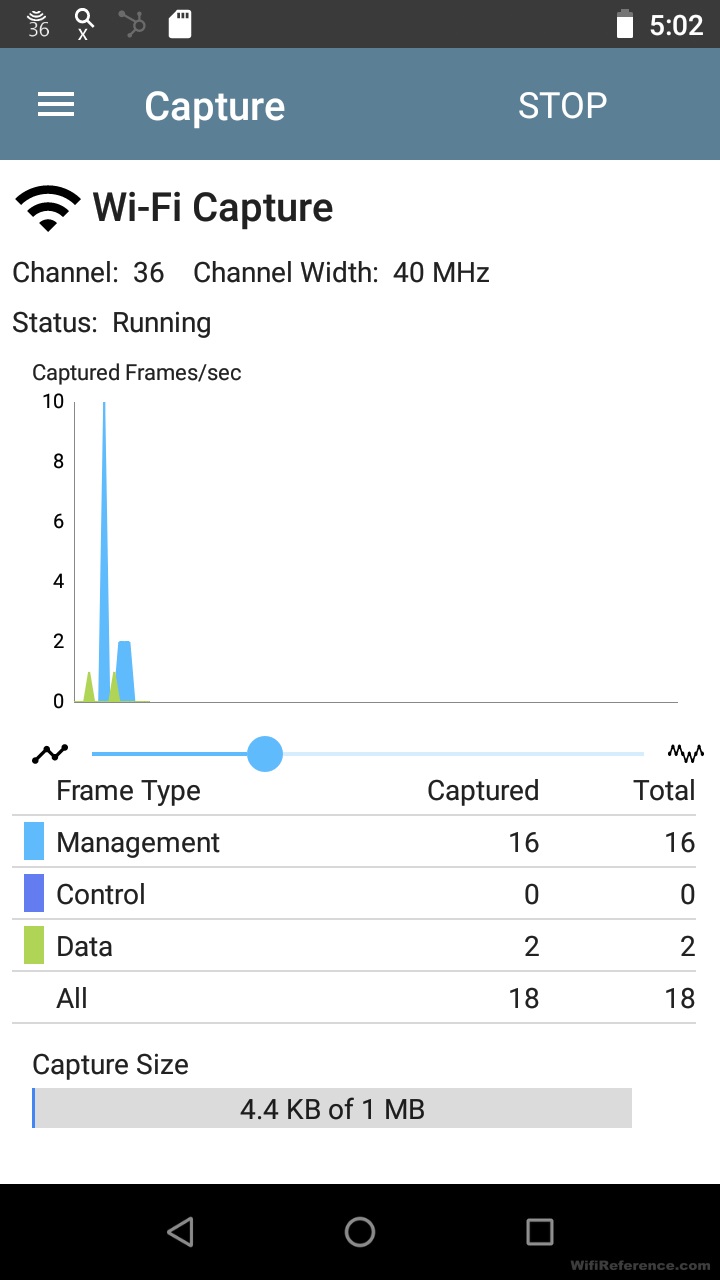
Task: Select the Data frame type row
Action: pos(360,946)
